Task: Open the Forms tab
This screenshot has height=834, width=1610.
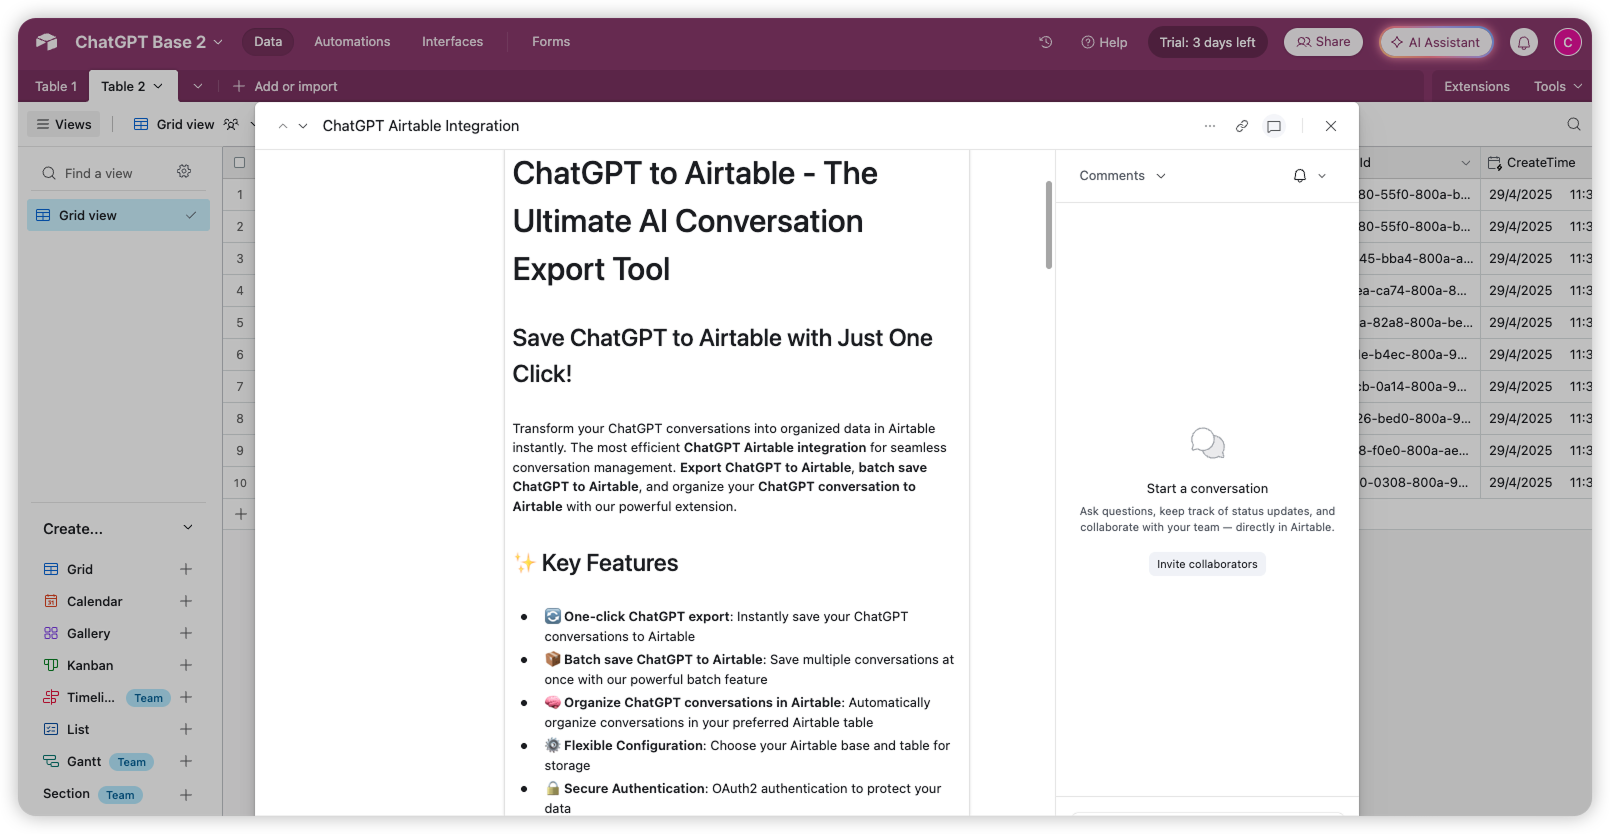Action: (551, 42)
